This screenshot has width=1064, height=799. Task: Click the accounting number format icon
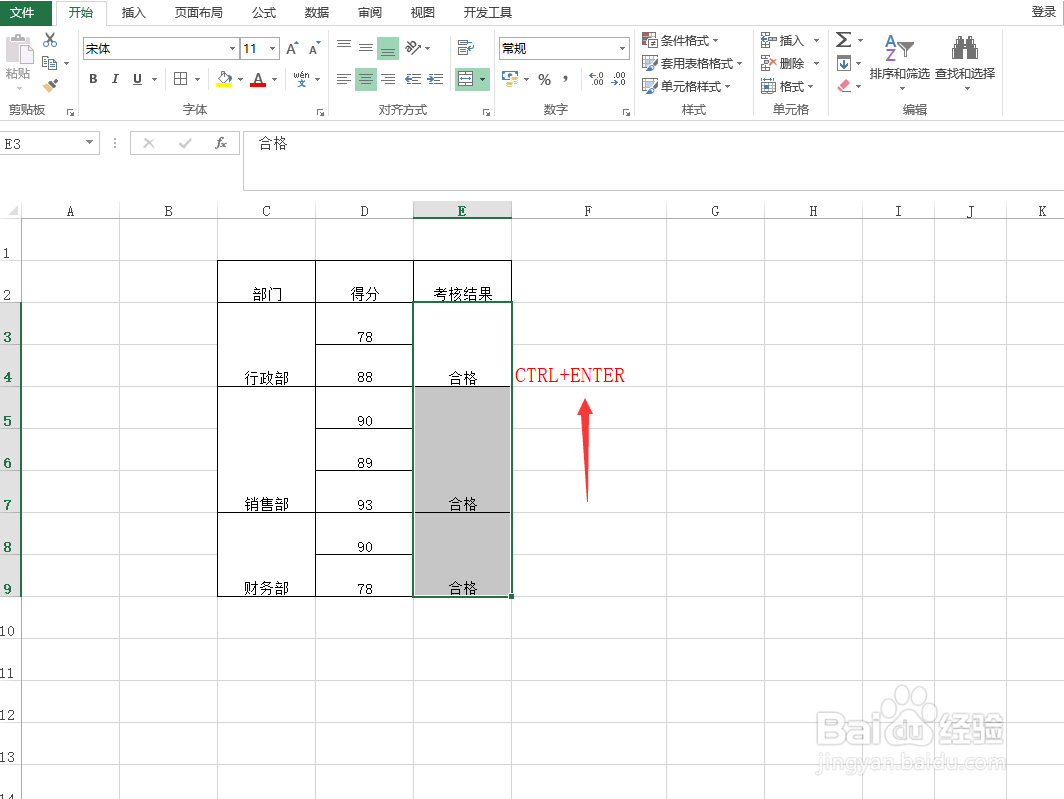click(510, 79)
